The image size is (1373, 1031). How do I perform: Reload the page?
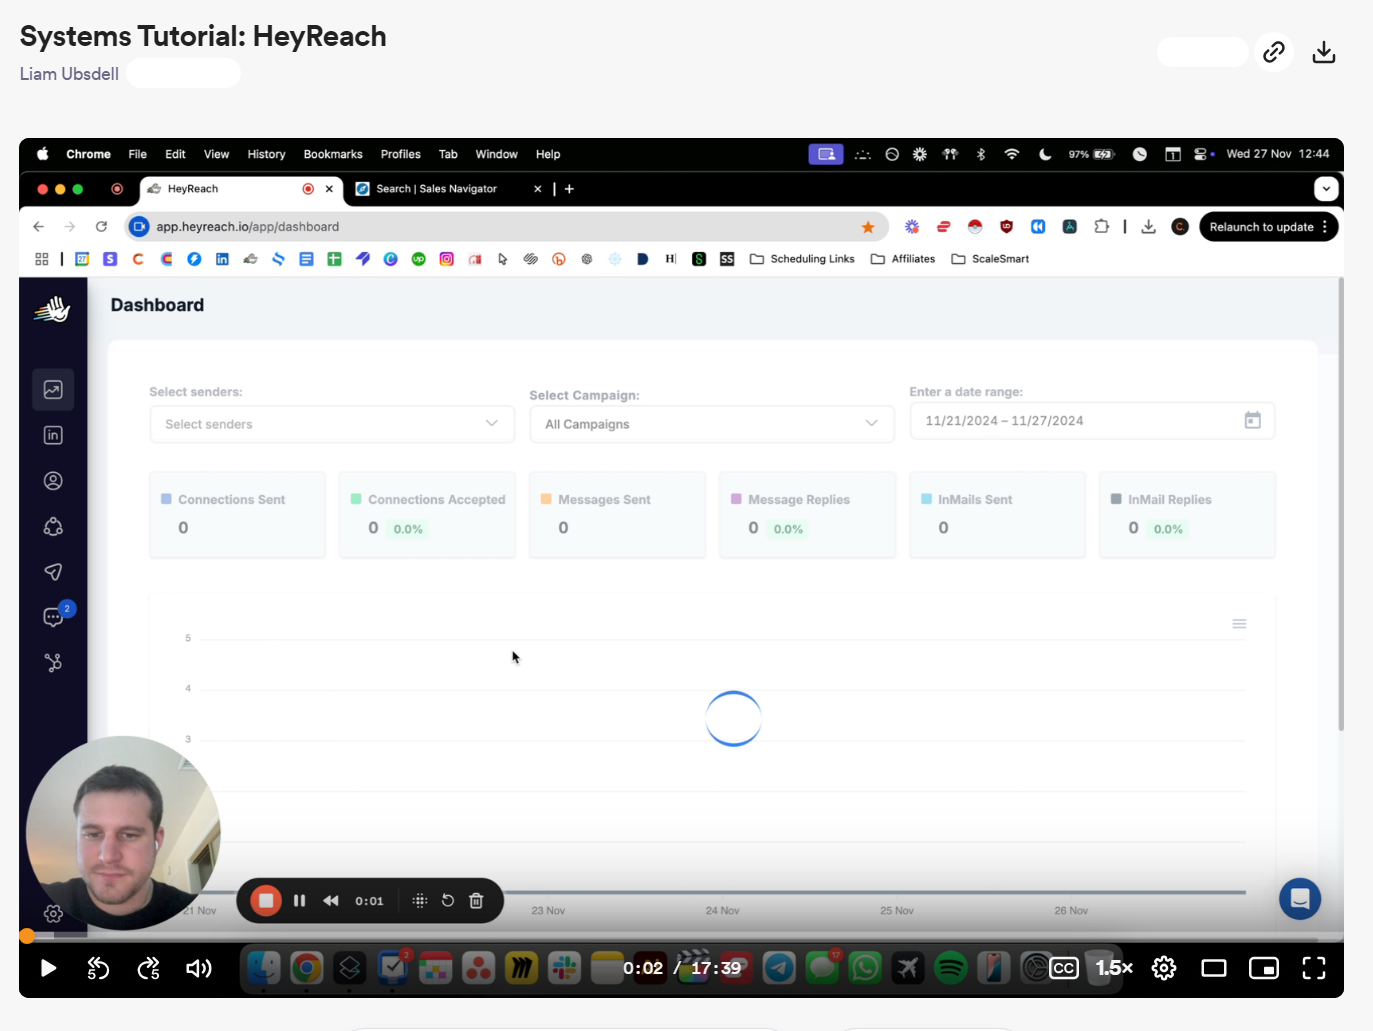(x=101, y=227)
